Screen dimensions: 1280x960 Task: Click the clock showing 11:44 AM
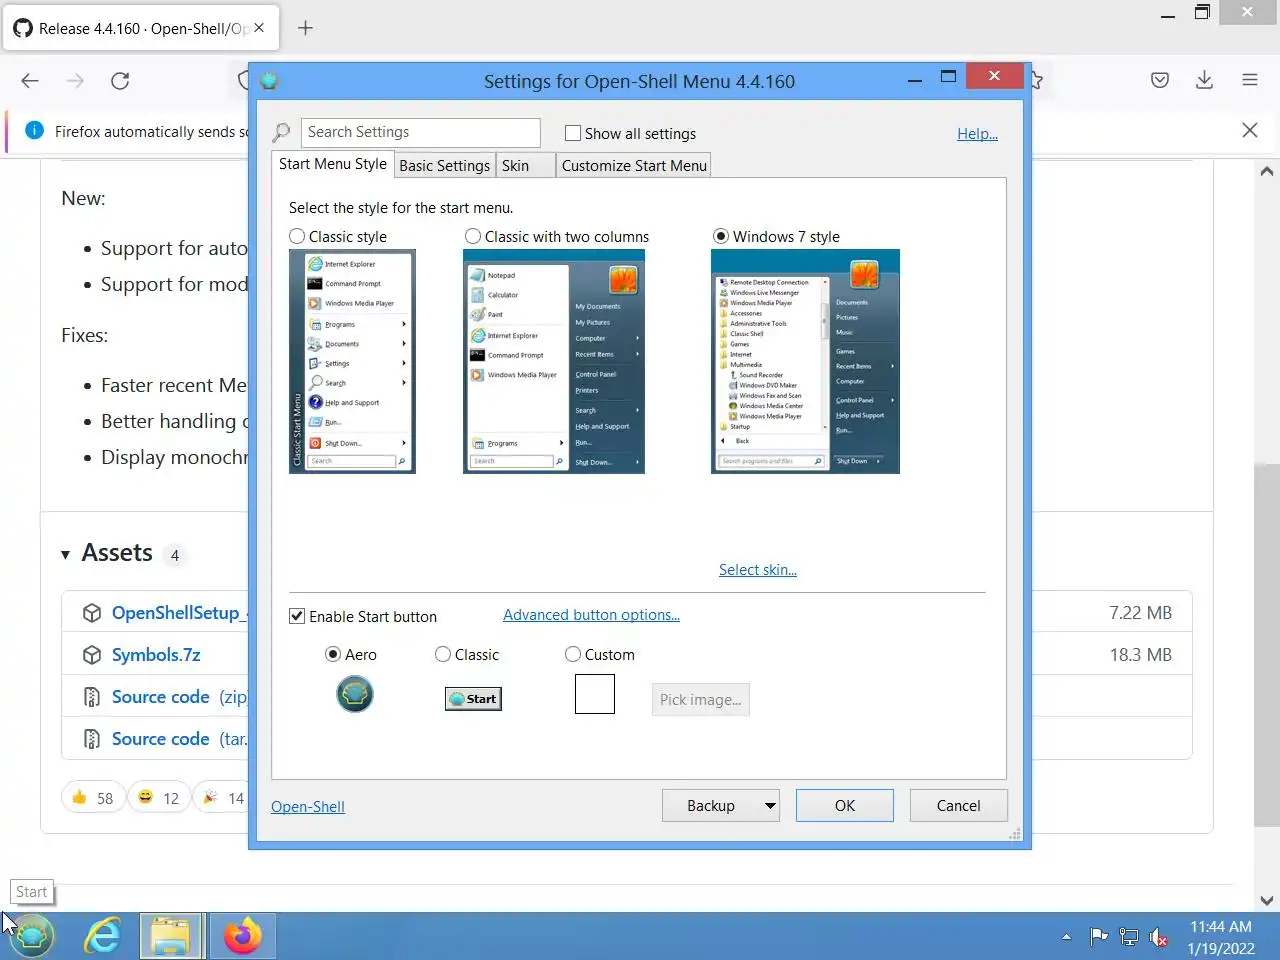(1221, 926)
